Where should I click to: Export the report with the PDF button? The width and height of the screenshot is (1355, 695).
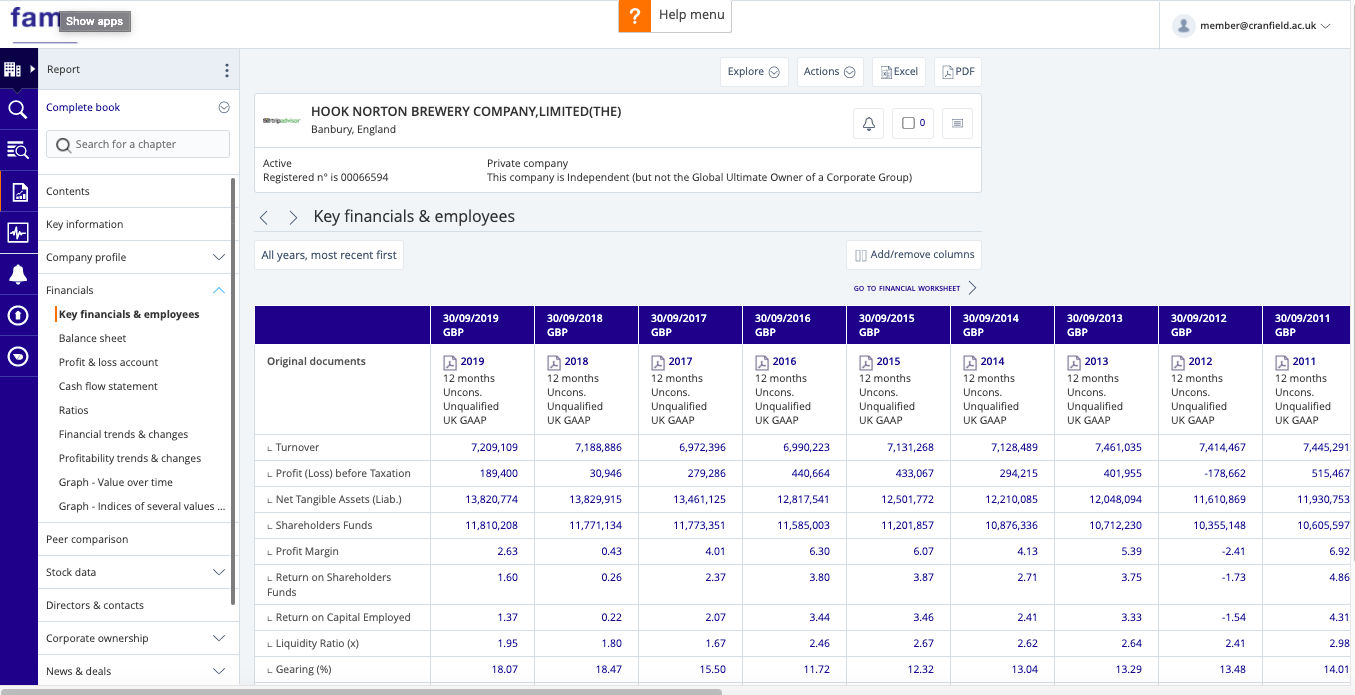[x=957, y=72]
